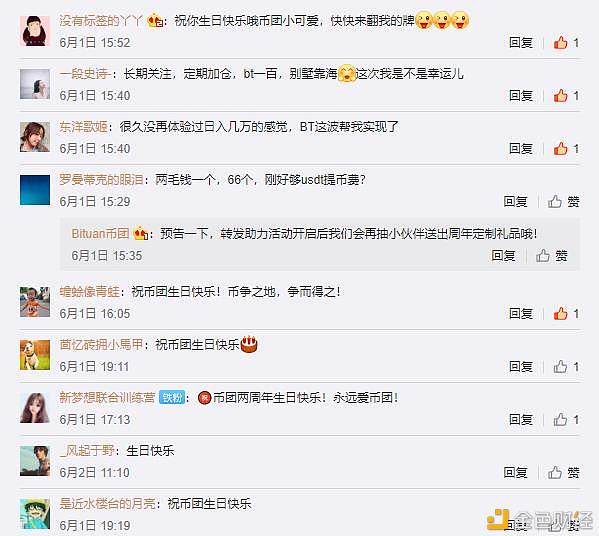This screenshot has height=536, width=599.
Task: Like the comment by 没有标签的丫丫
Action: (x=566, y=42)
